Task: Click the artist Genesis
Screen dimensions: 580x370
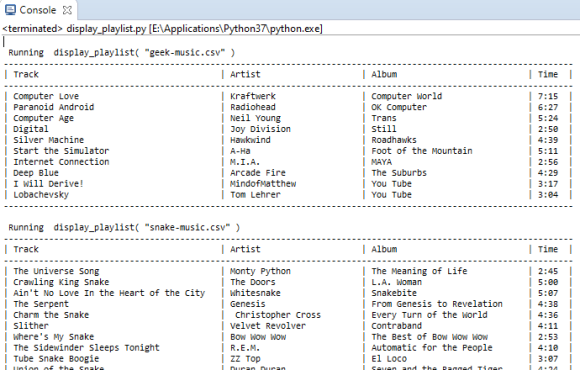Action: point(247,304)
